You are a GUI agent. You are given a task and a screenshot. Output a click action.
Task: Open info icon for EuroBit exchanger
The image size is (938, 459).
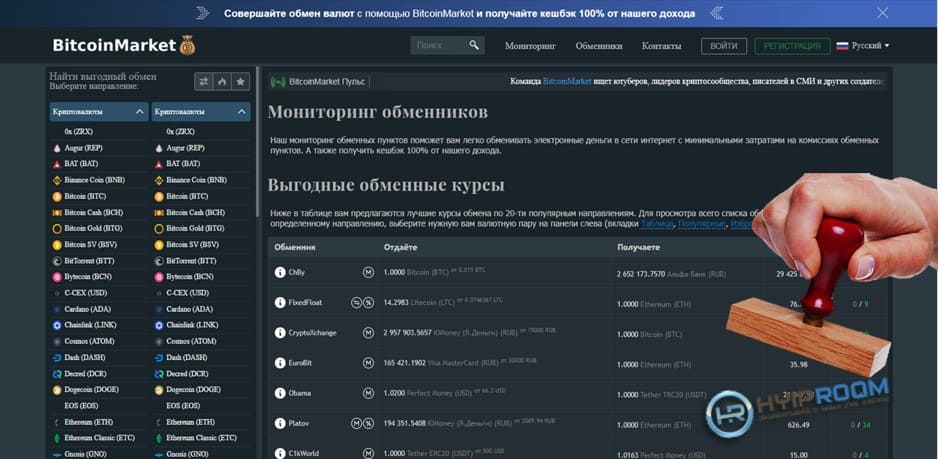(279, 363)
